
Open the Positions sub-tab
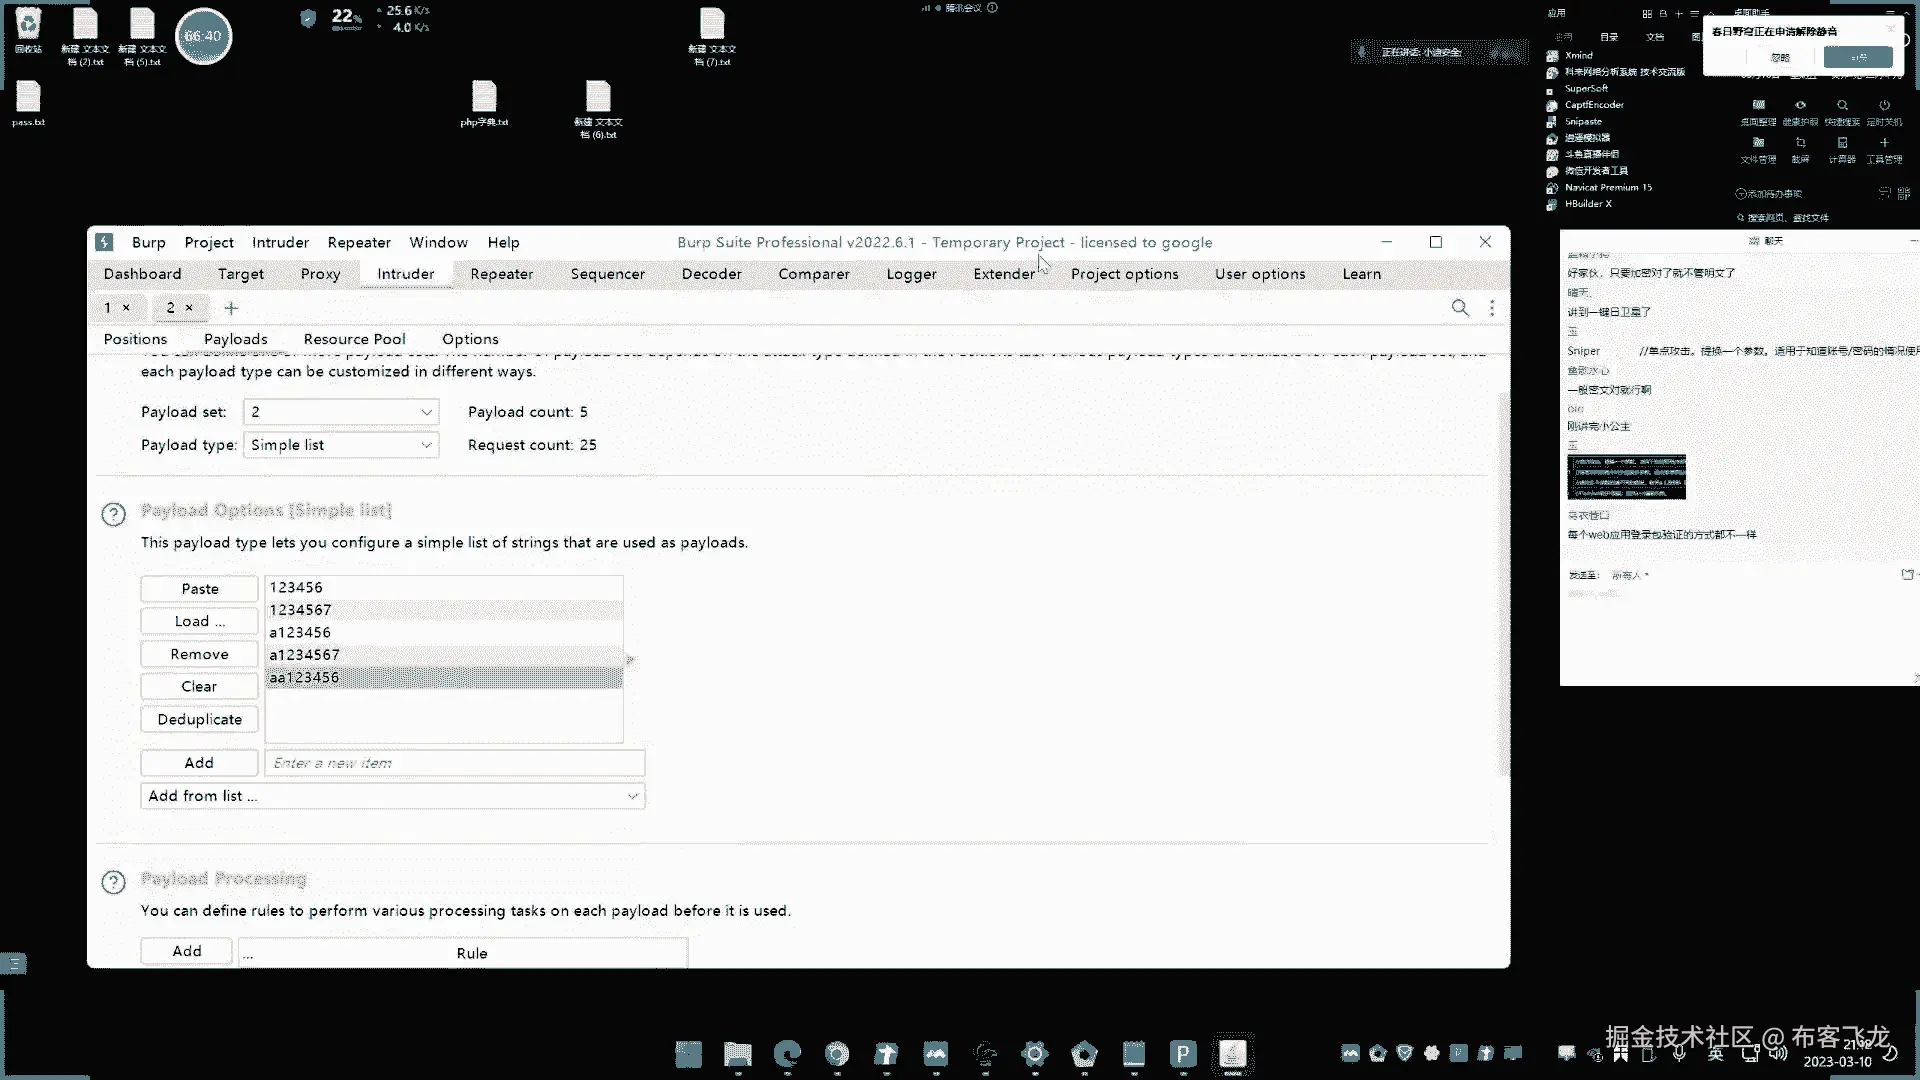(x=135, y=339)
